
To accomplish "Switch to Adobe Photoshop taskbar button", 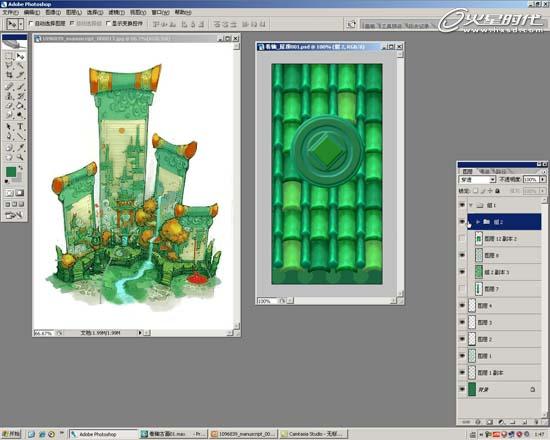I will pyautogui.click(x=103, y=434).
